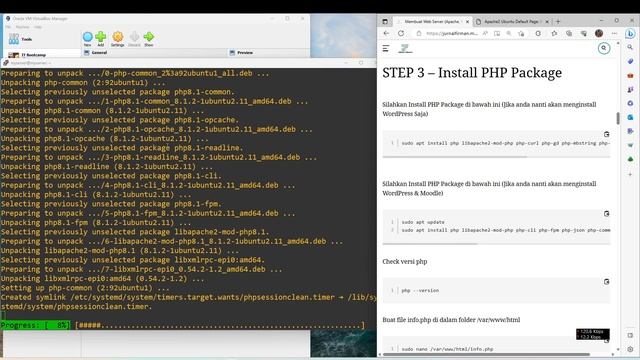640x360 pixels.
Task: Open File menu in VirtualBox Manager
Action: (x=8, y=27)
